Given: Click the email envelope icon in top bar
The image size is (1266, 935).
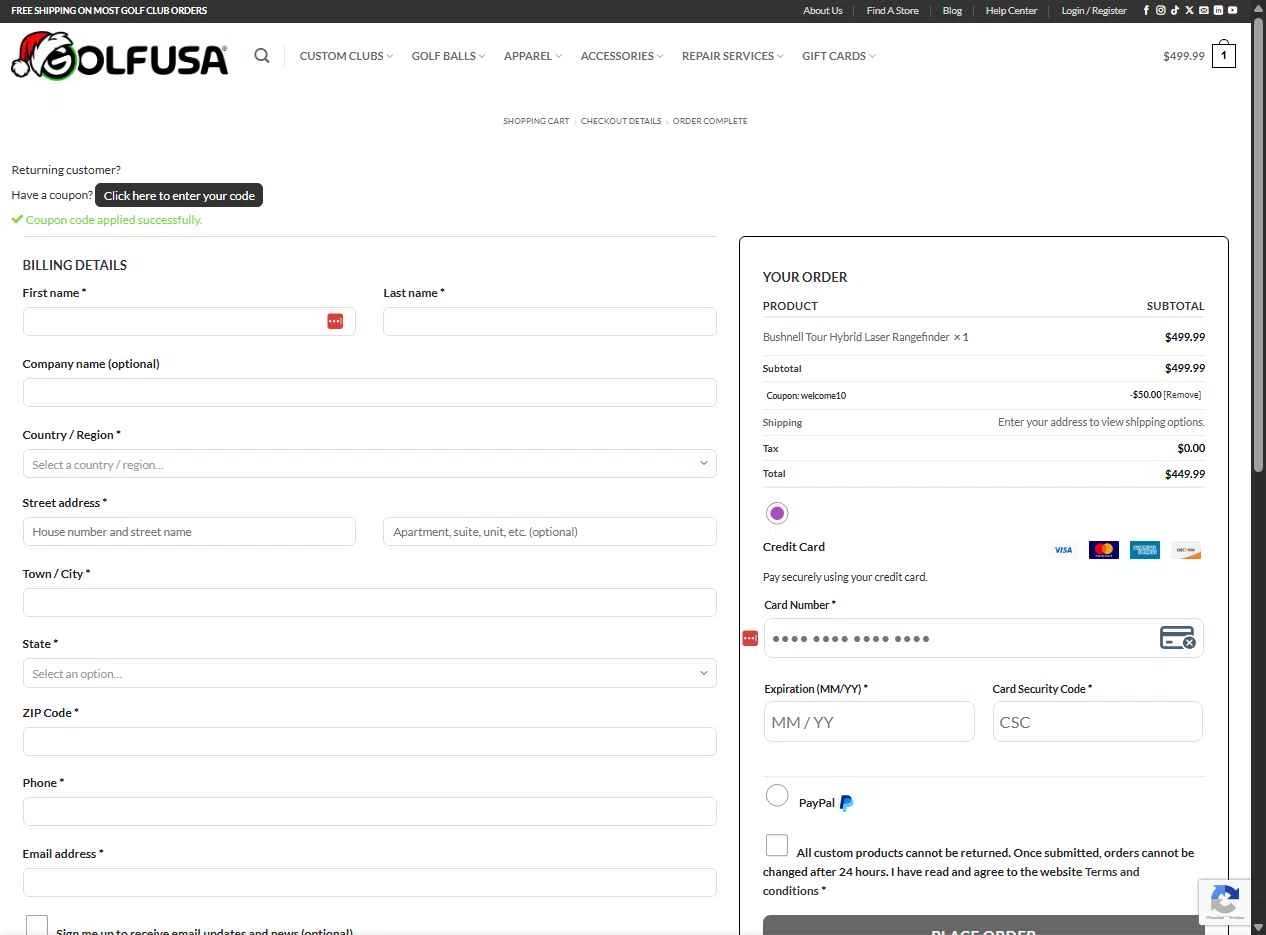Looking at the screenshot, I should tap(1204, 10).
